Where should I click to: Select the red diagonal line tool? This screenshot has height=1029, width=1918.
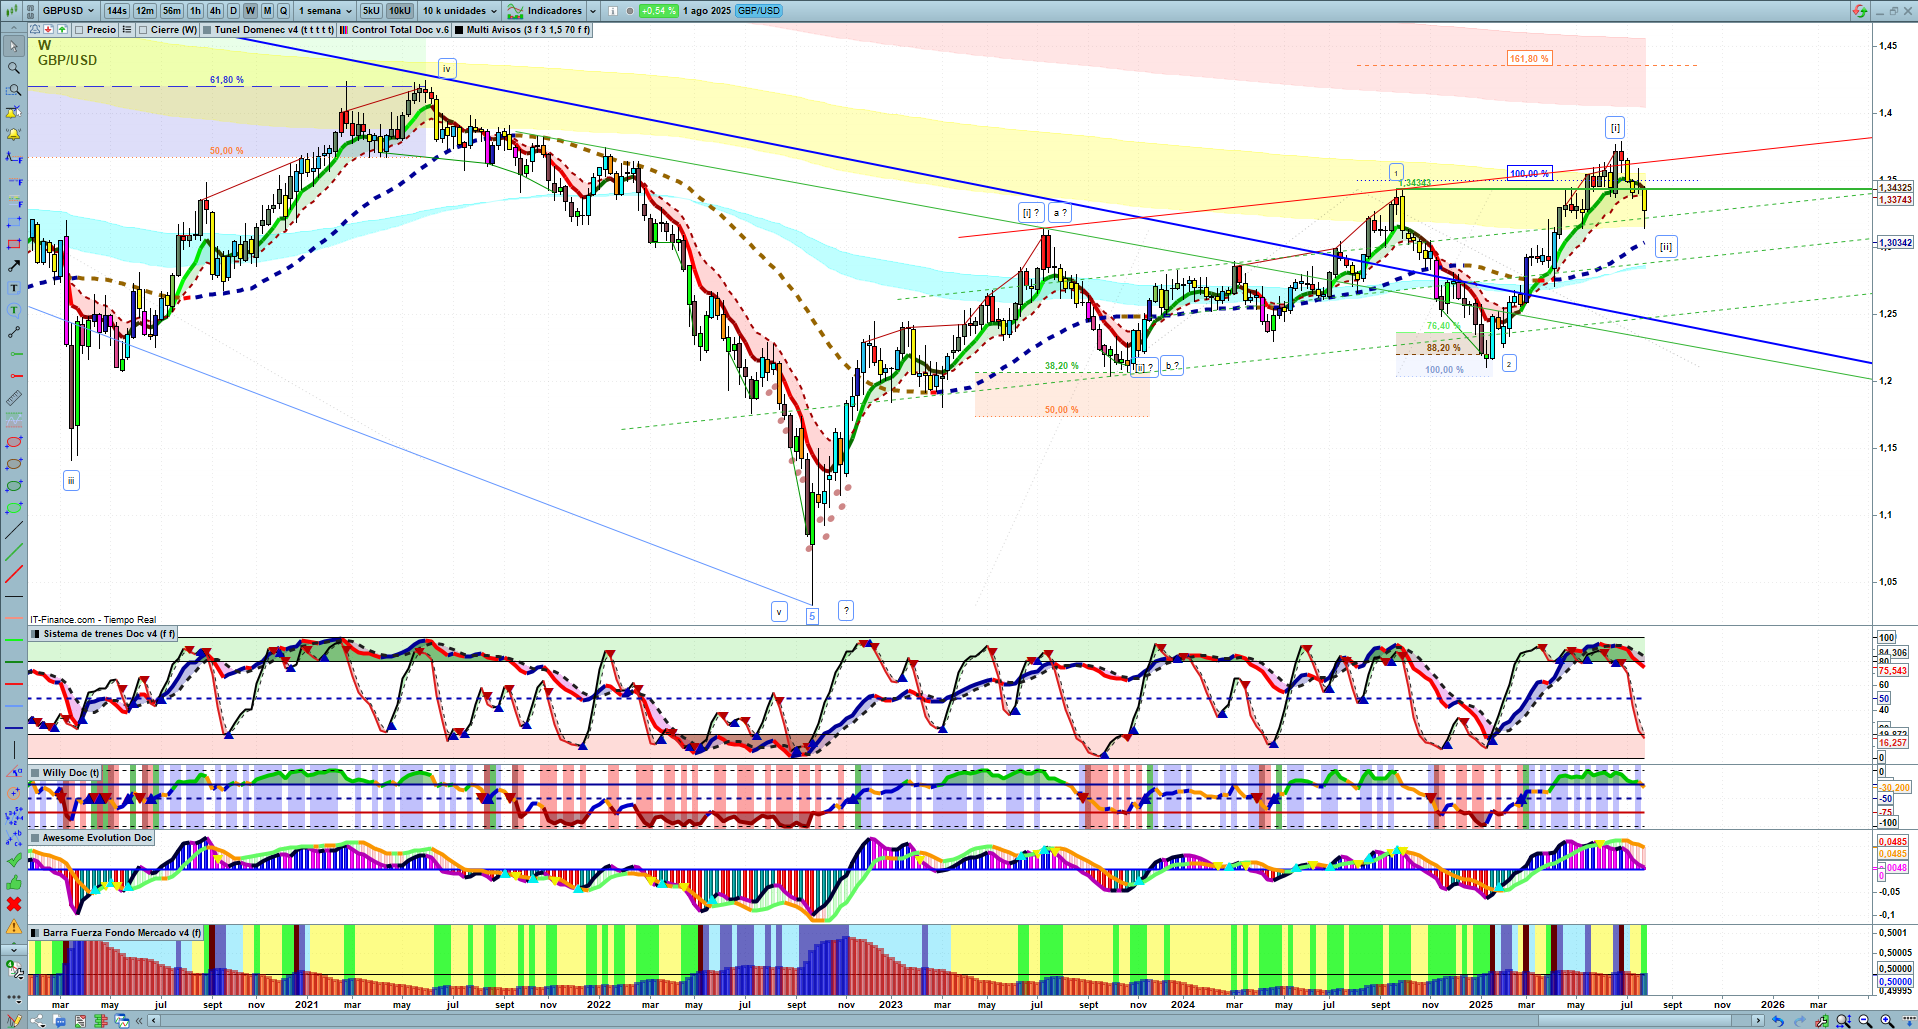coord(14,574)
